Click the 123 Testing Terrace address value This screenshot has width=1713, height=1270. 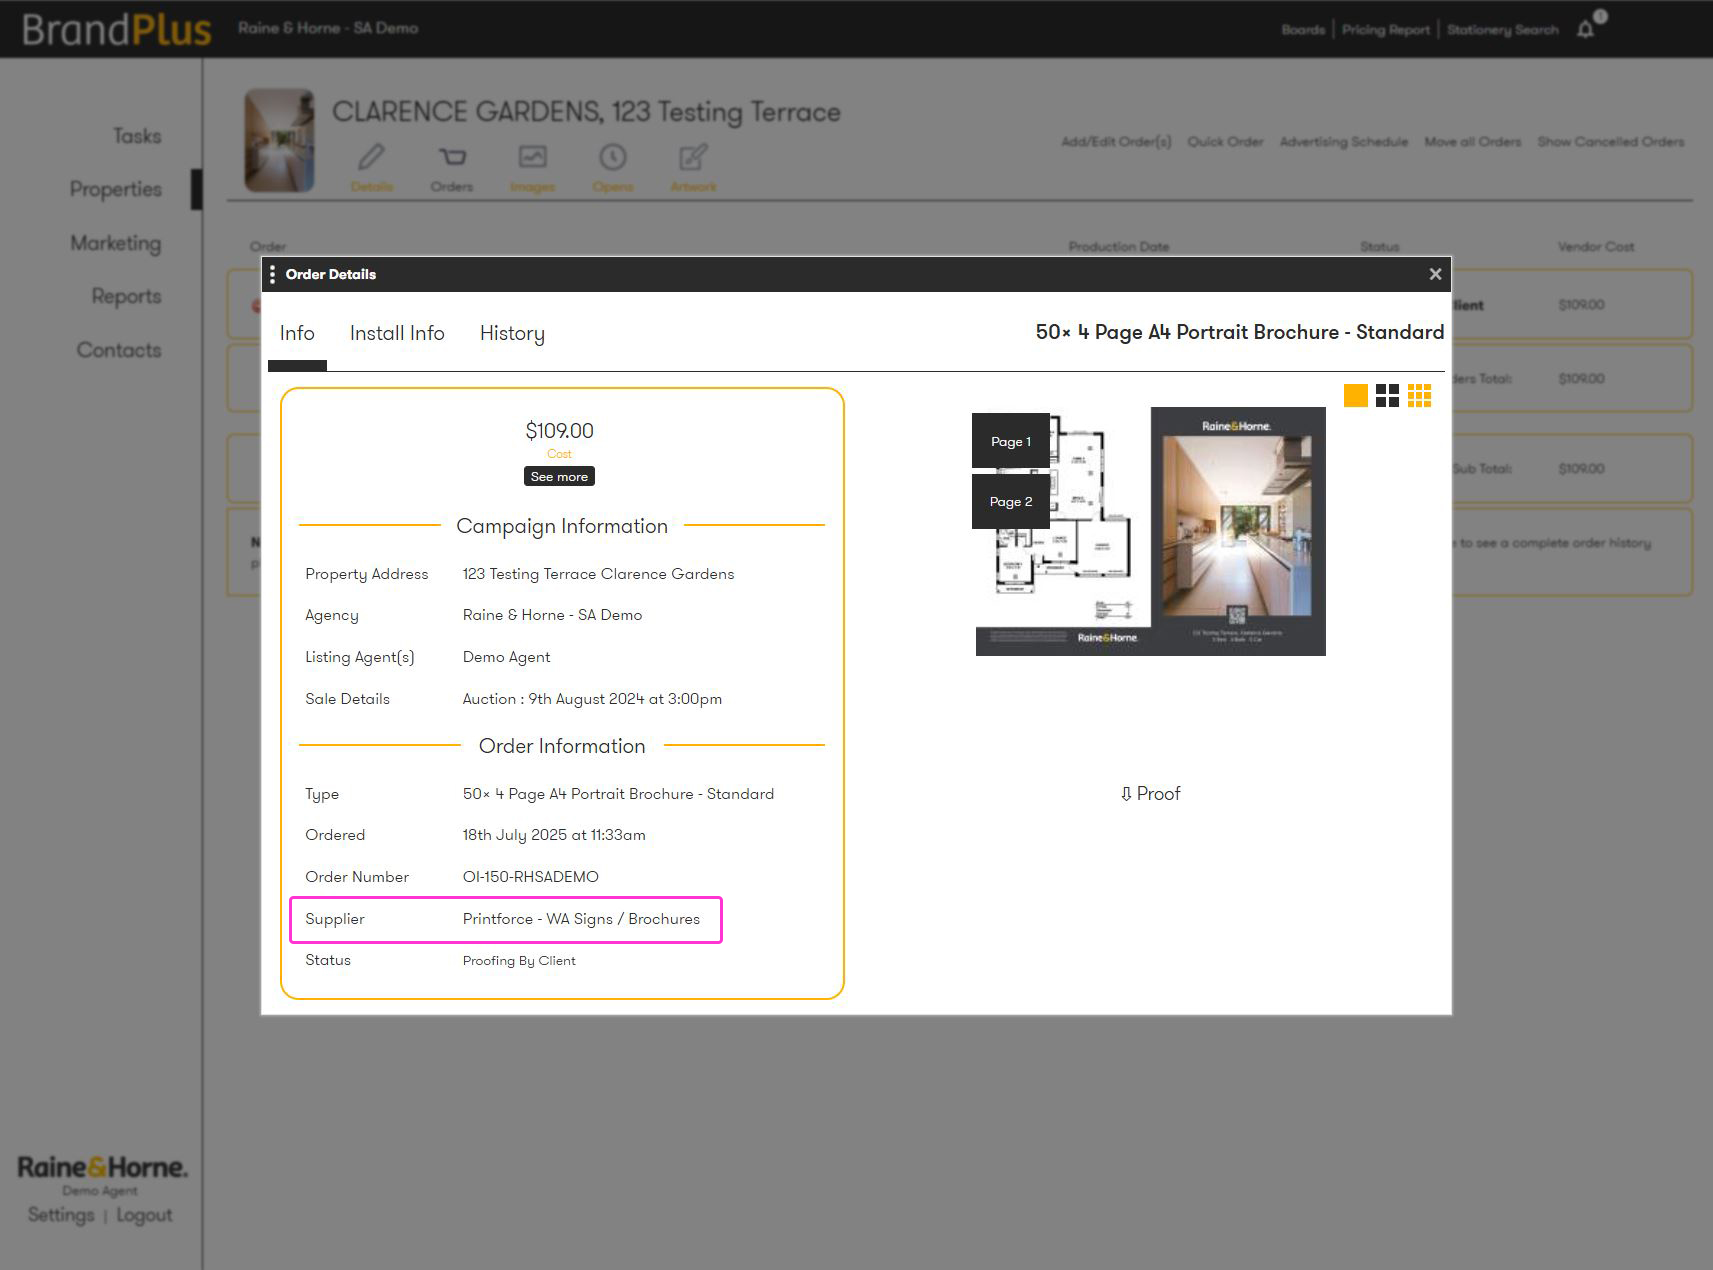click(x=598, y=574)
